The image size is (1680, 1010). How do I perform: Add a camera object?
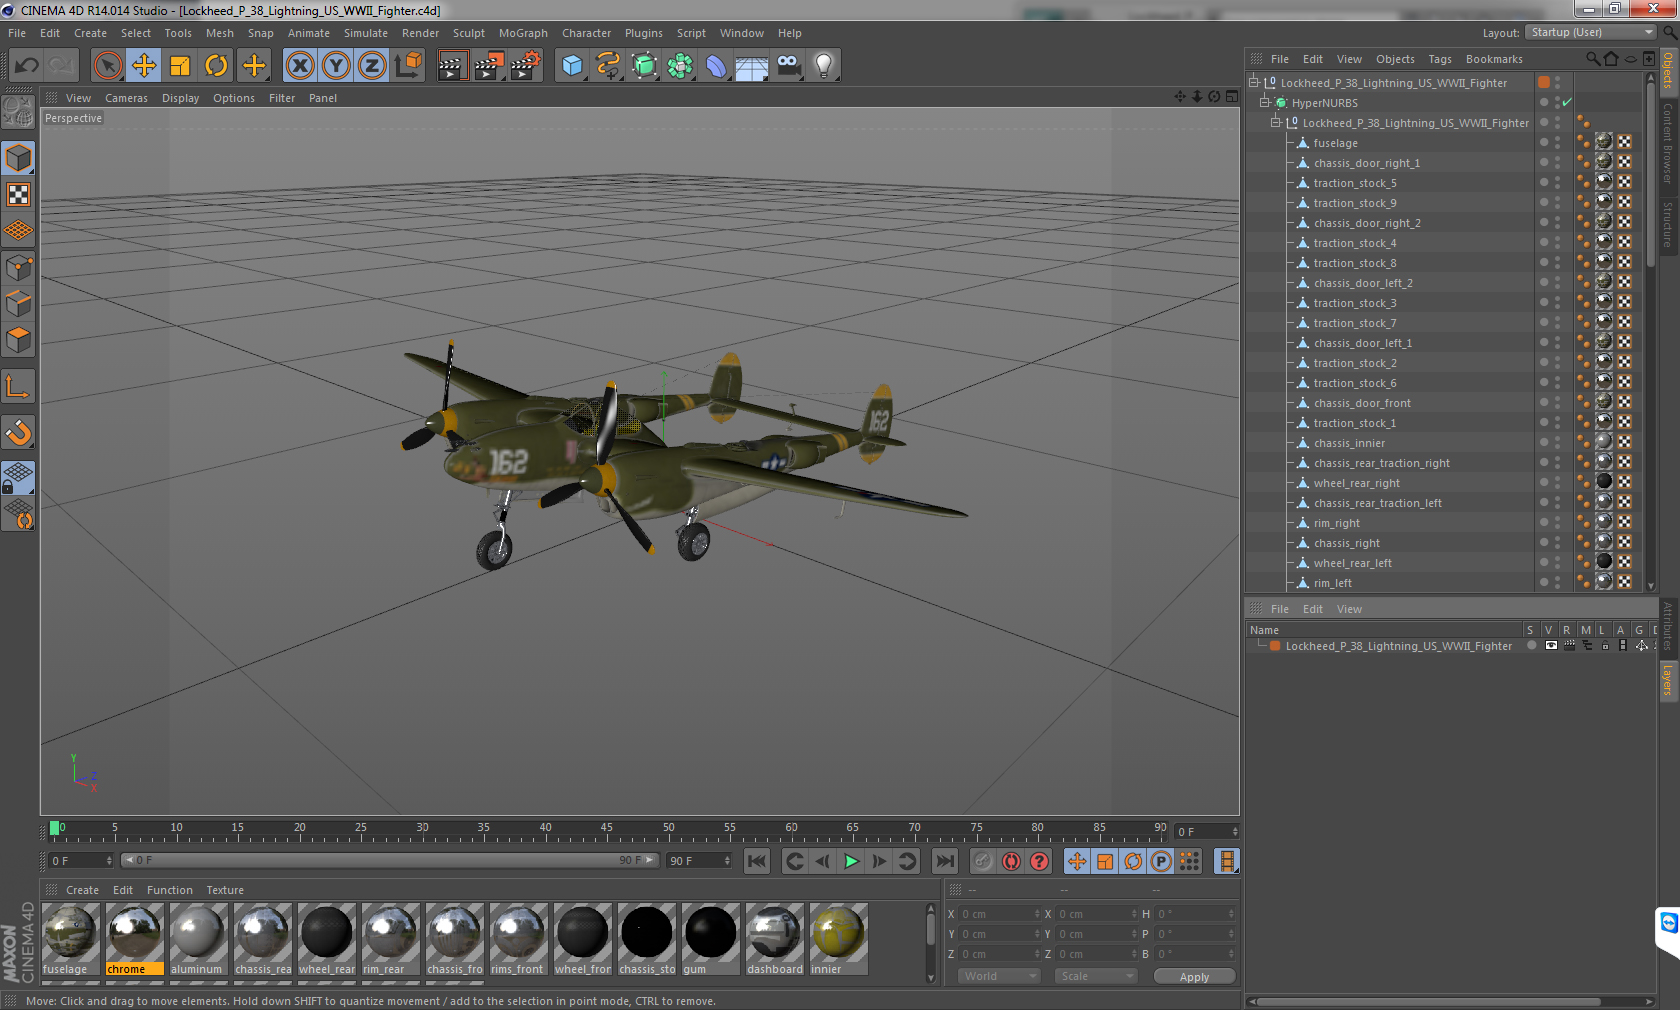[x=788, y=66]
